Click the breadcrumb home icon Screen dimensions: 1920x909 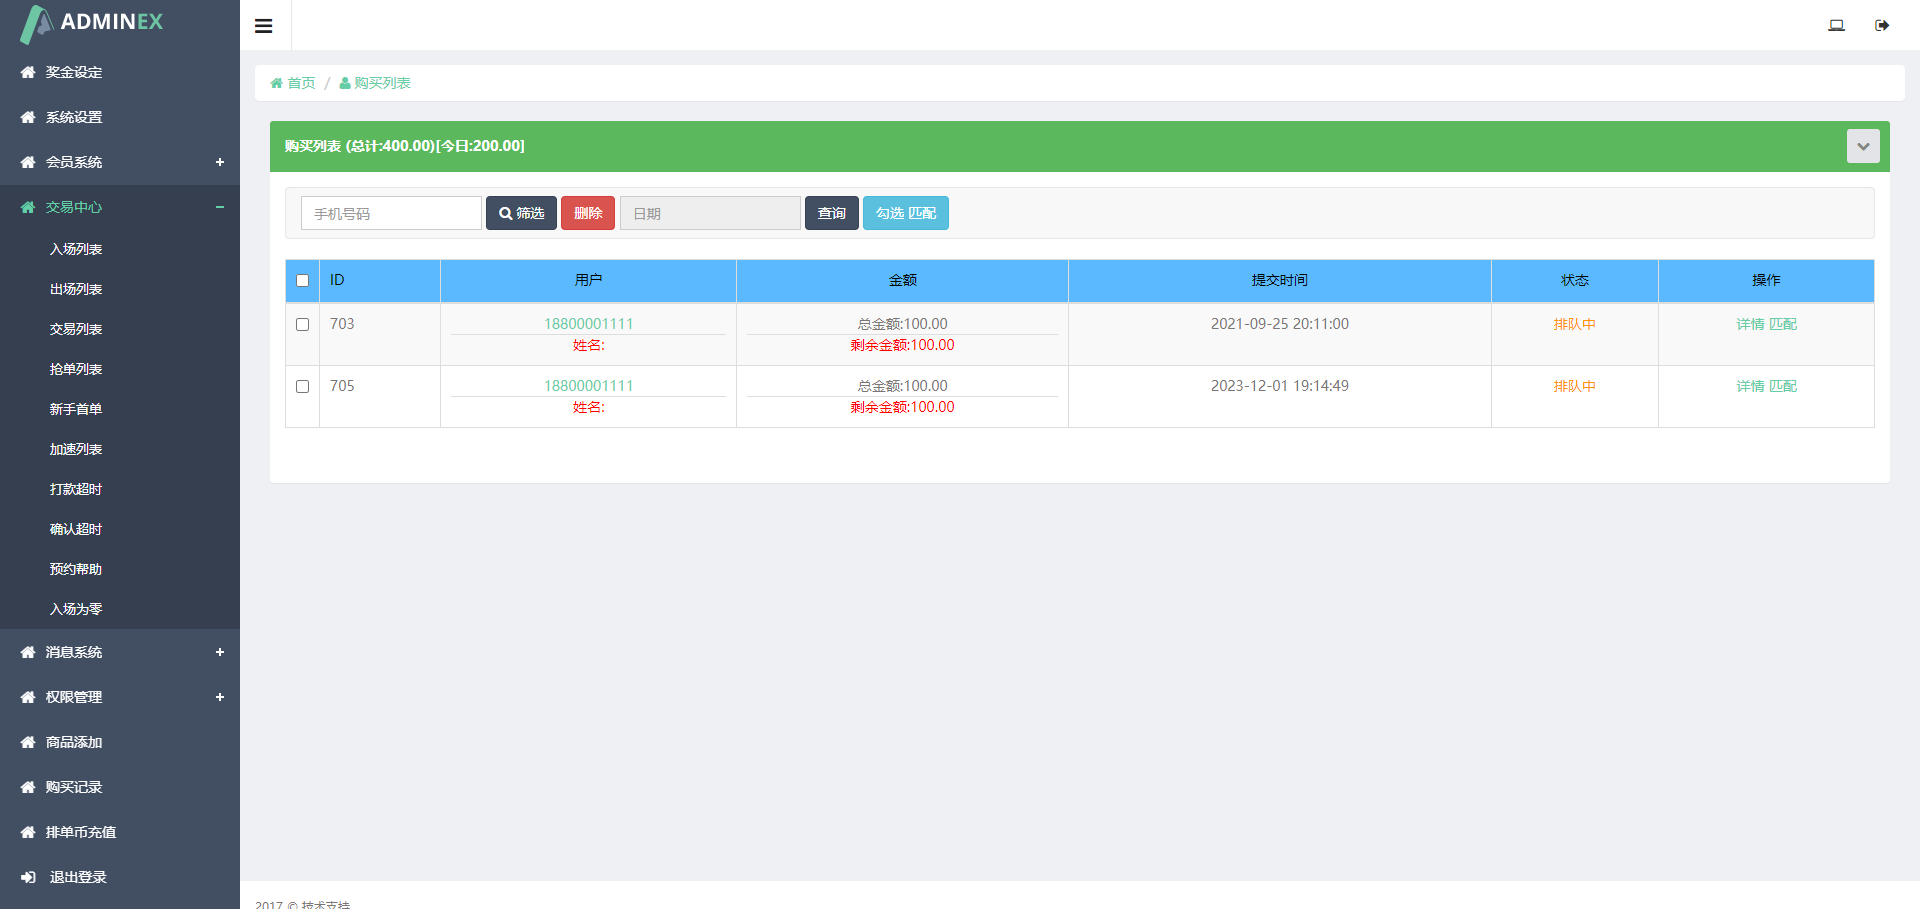pos(277,83)
